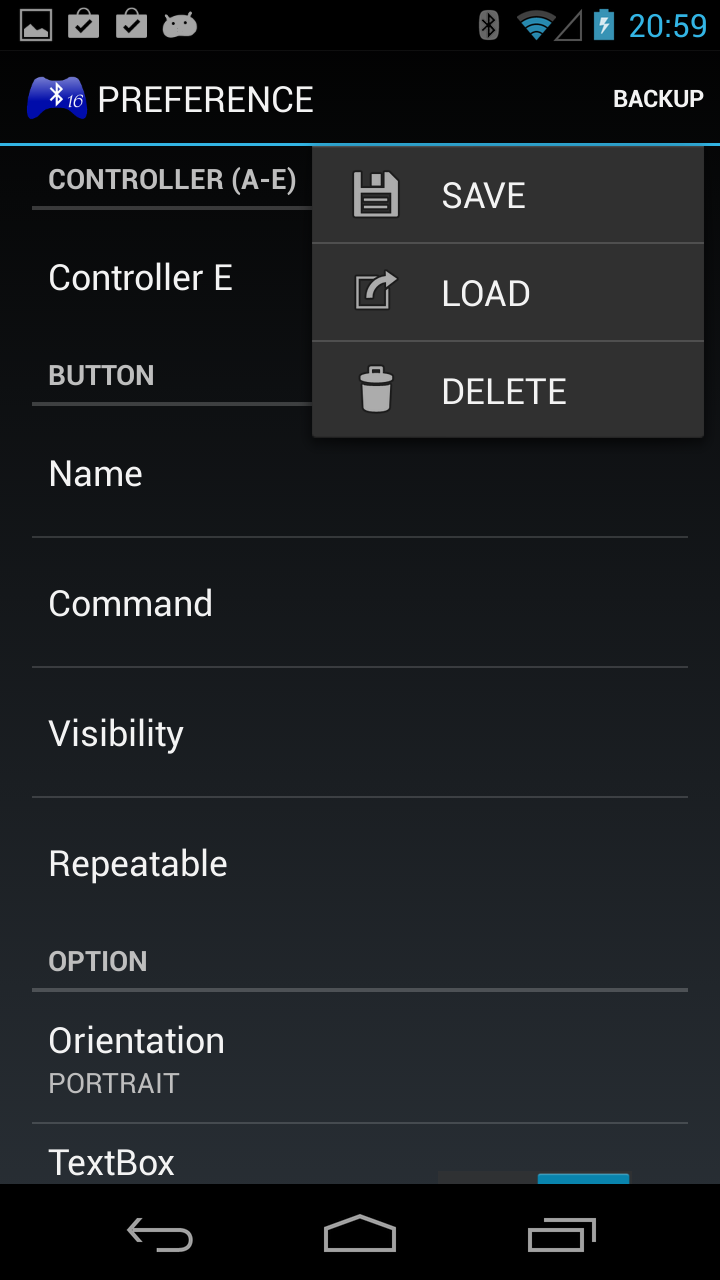This screenshot has width=720, height=1280.
Task: Open the Repeatable preference
Action: 360,863
